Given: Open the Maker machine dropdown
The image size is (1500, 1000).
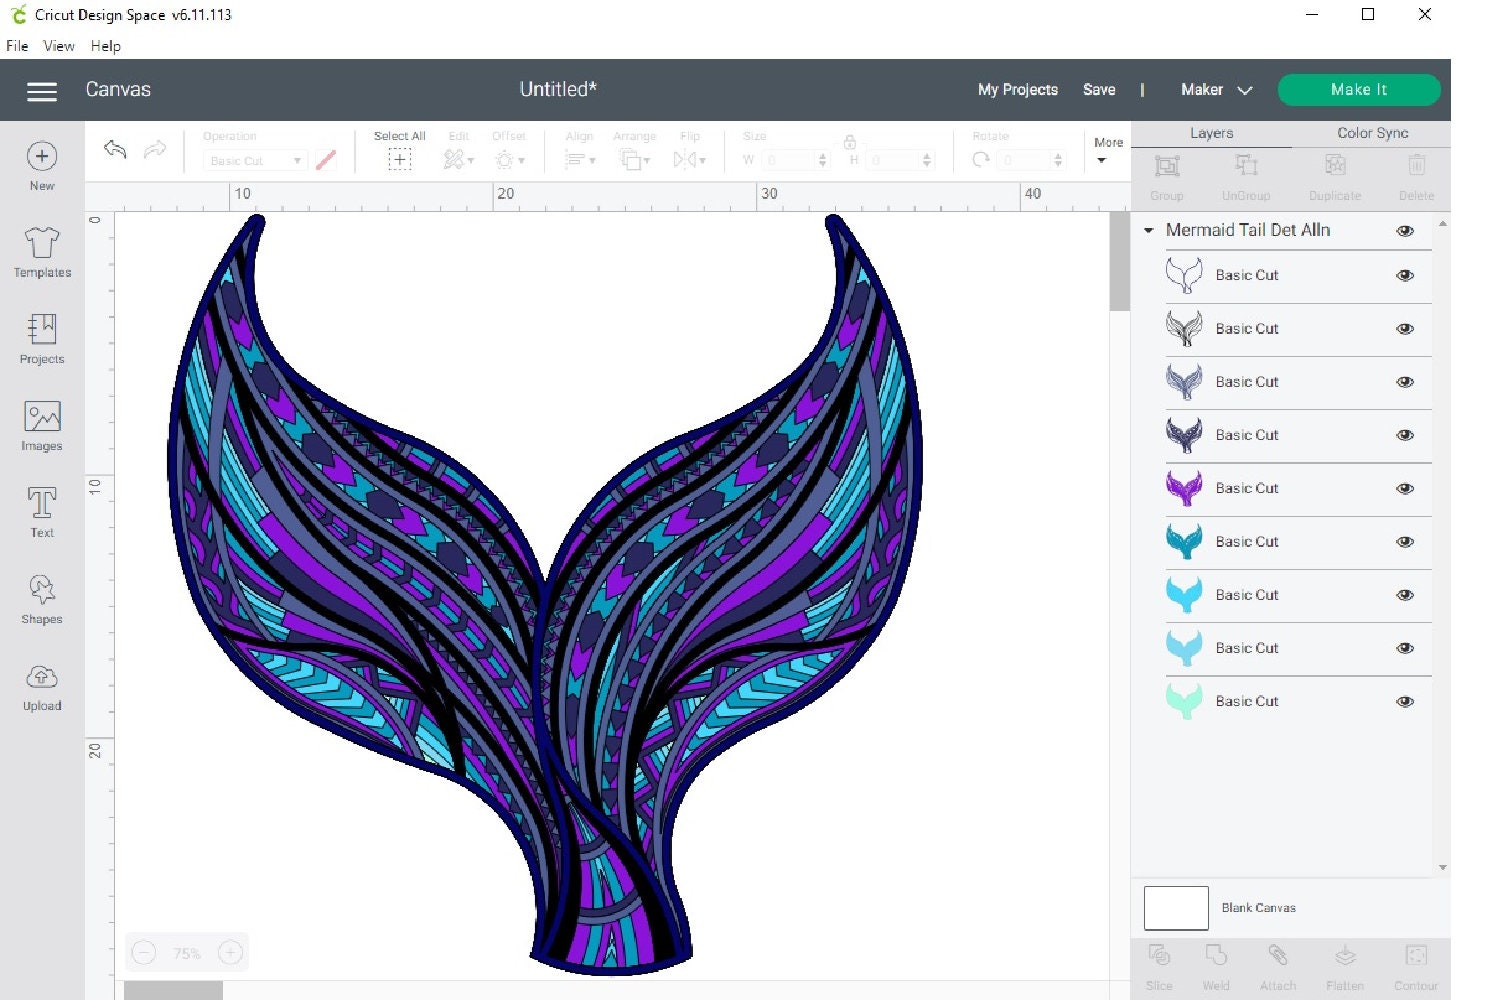Looking at the screenshot, I should [1215, 90].
